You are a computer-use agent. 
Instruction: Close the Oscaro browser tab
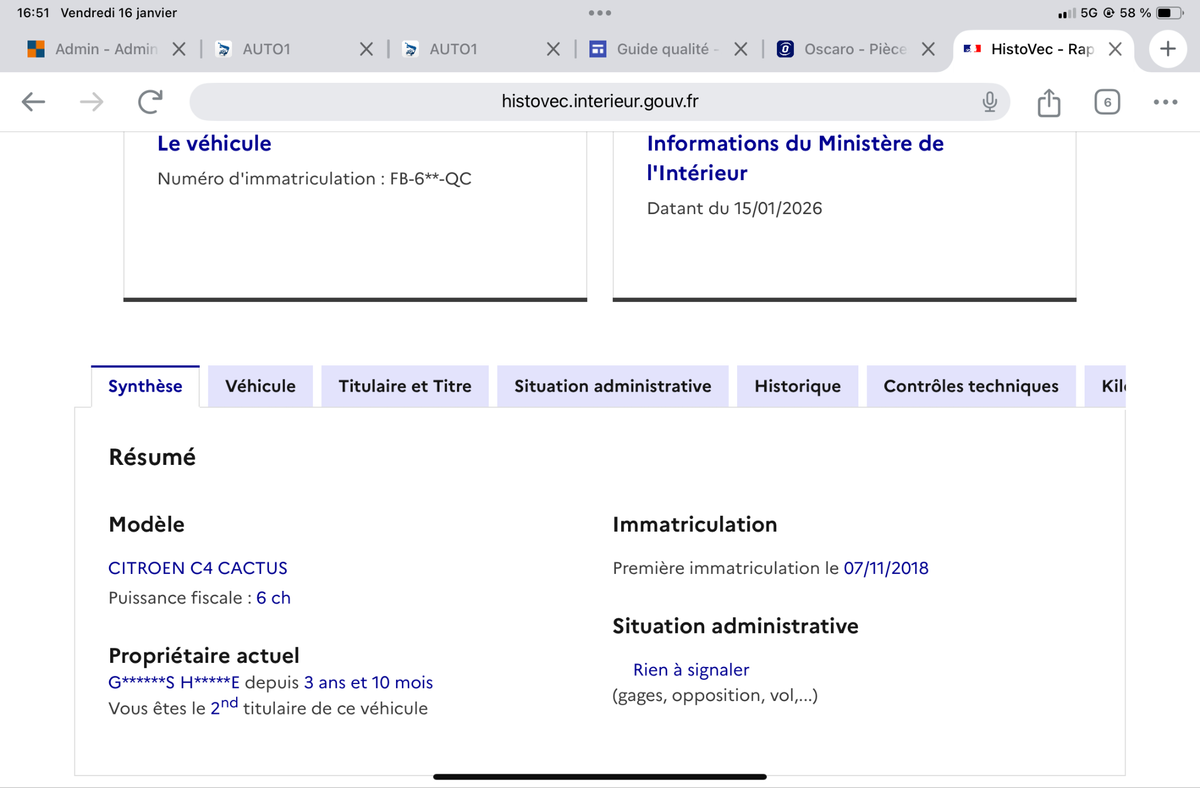pos(928,49)
